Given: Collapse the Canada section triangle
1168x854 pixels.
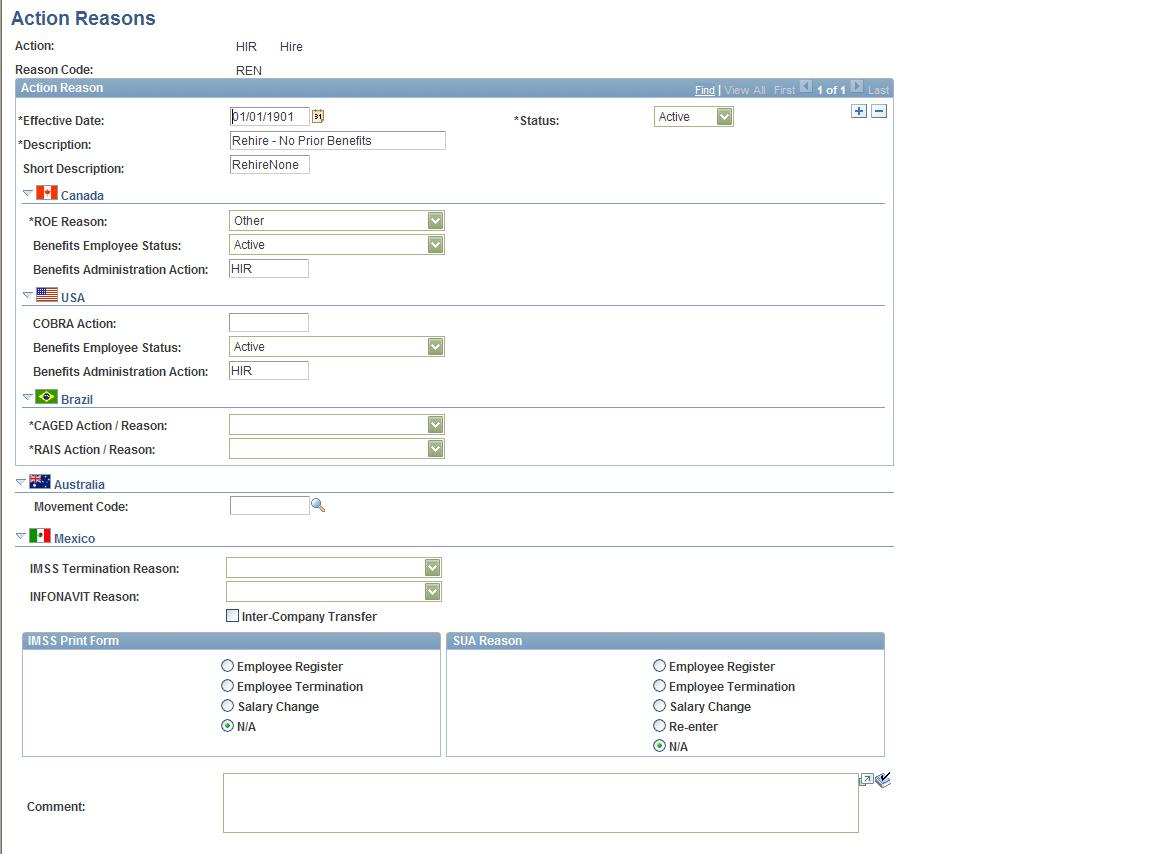Looking at the screenshot, I should coord(28,193).
